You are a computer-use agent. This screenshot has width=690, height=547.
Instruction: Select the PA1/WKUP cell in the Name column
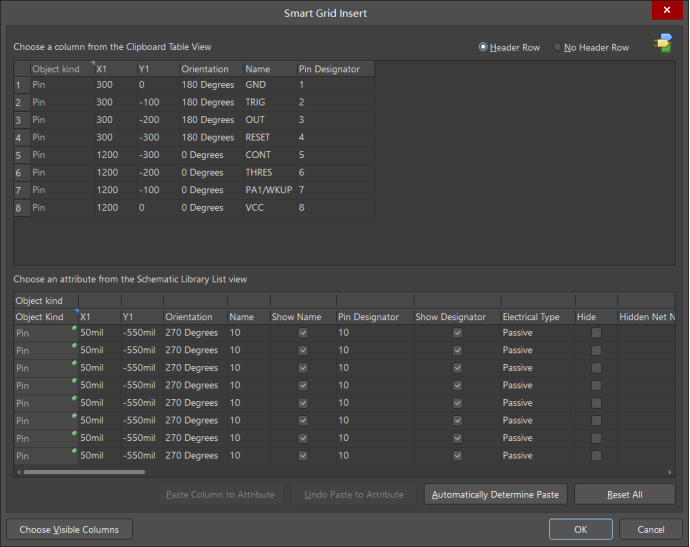[x=268, y=190]
